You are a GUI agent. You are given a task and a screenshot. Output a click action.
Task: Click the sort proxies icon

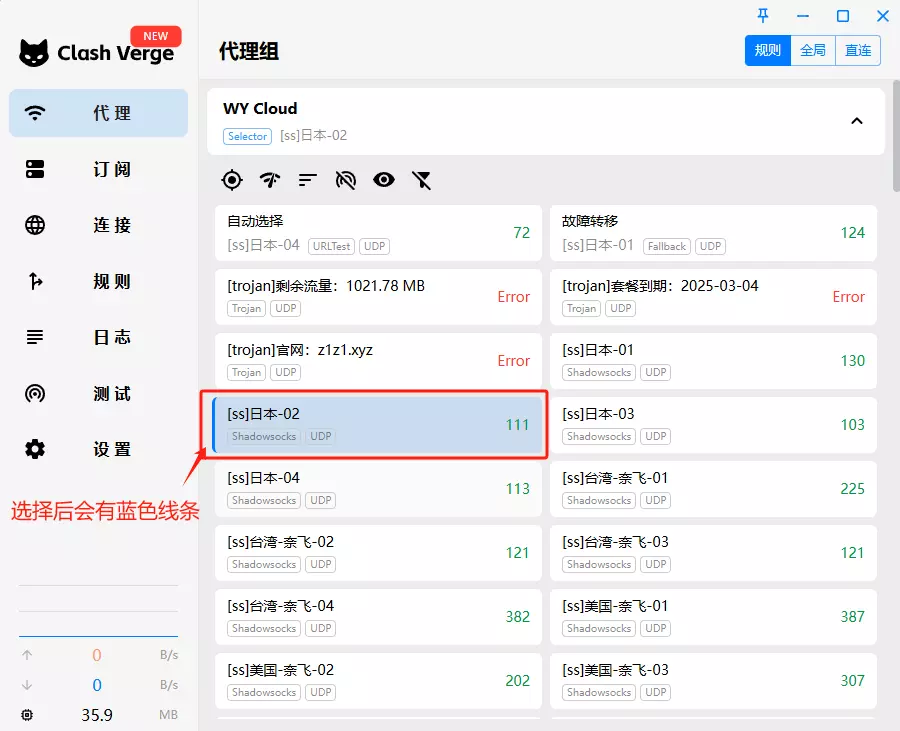[x=308, y=180]
